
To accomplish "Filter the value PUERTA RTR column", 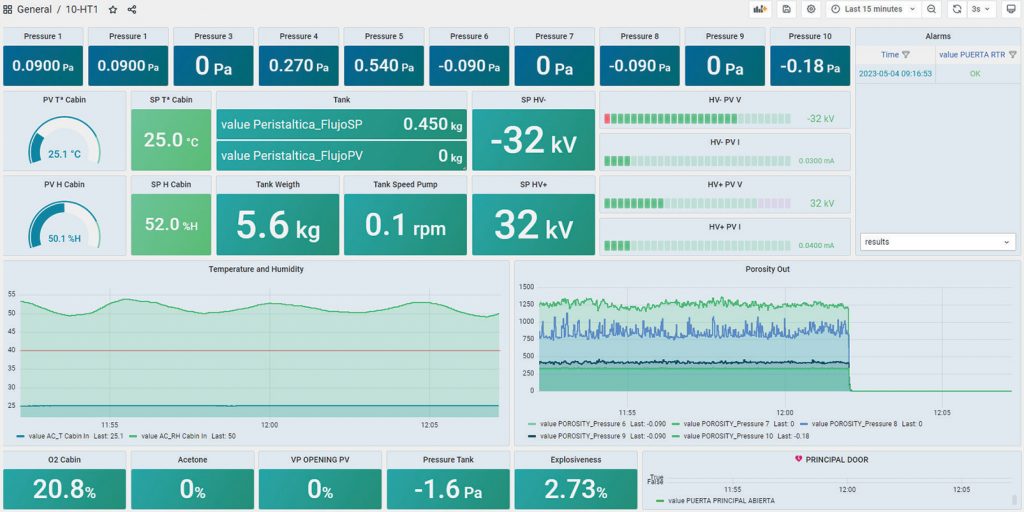I will [x=1012, y=55].
